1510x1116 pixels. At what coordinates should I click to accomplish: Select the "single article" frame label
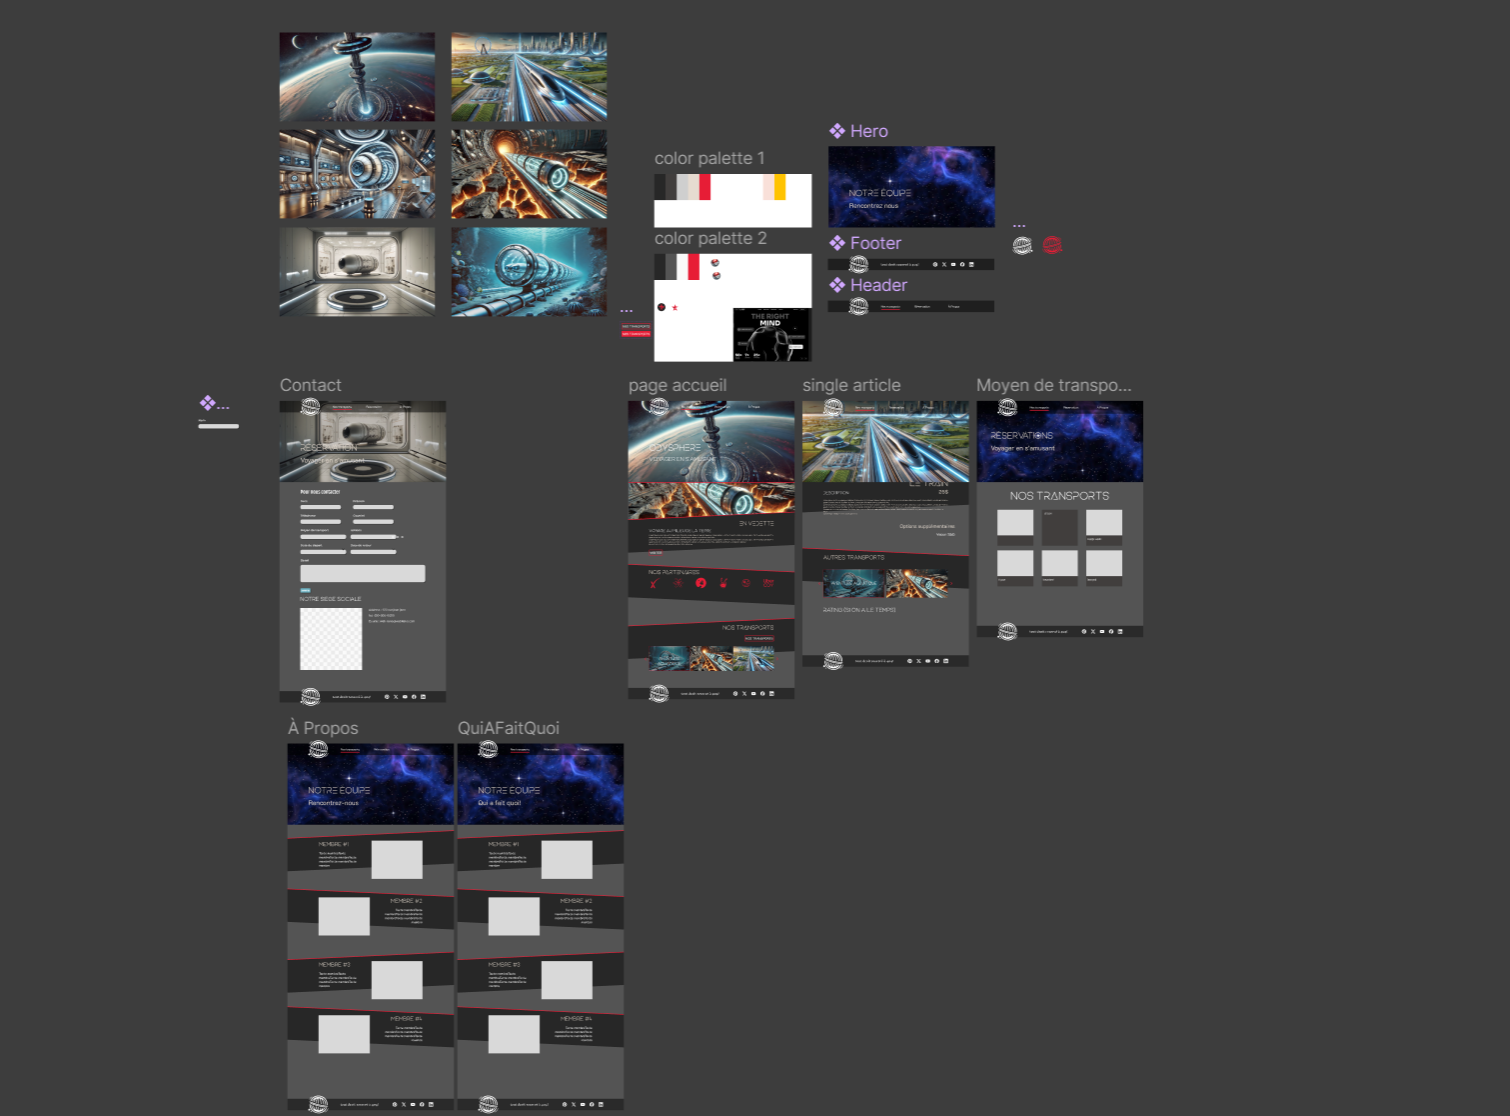click(x=851, y=385)
